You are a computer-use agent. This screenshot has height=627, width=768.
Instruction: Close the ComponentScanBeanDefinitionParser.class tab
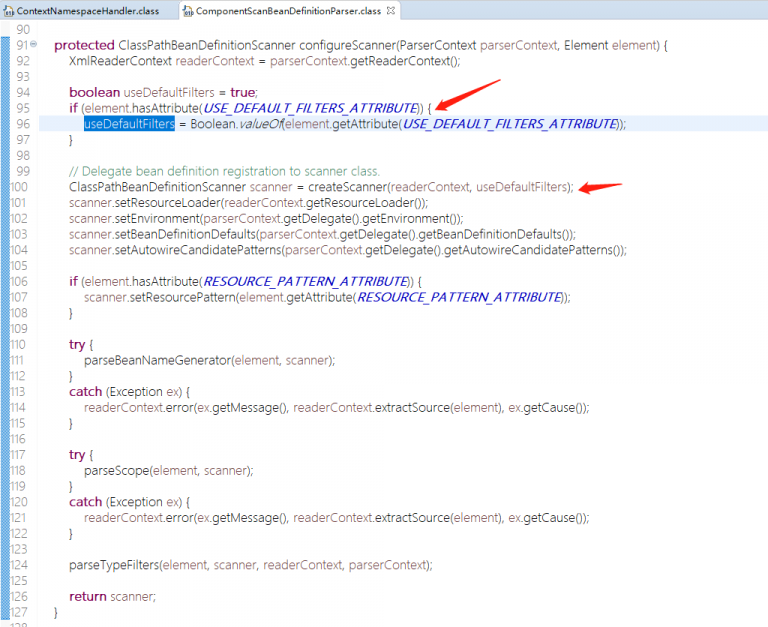click(x=391, y=11)
